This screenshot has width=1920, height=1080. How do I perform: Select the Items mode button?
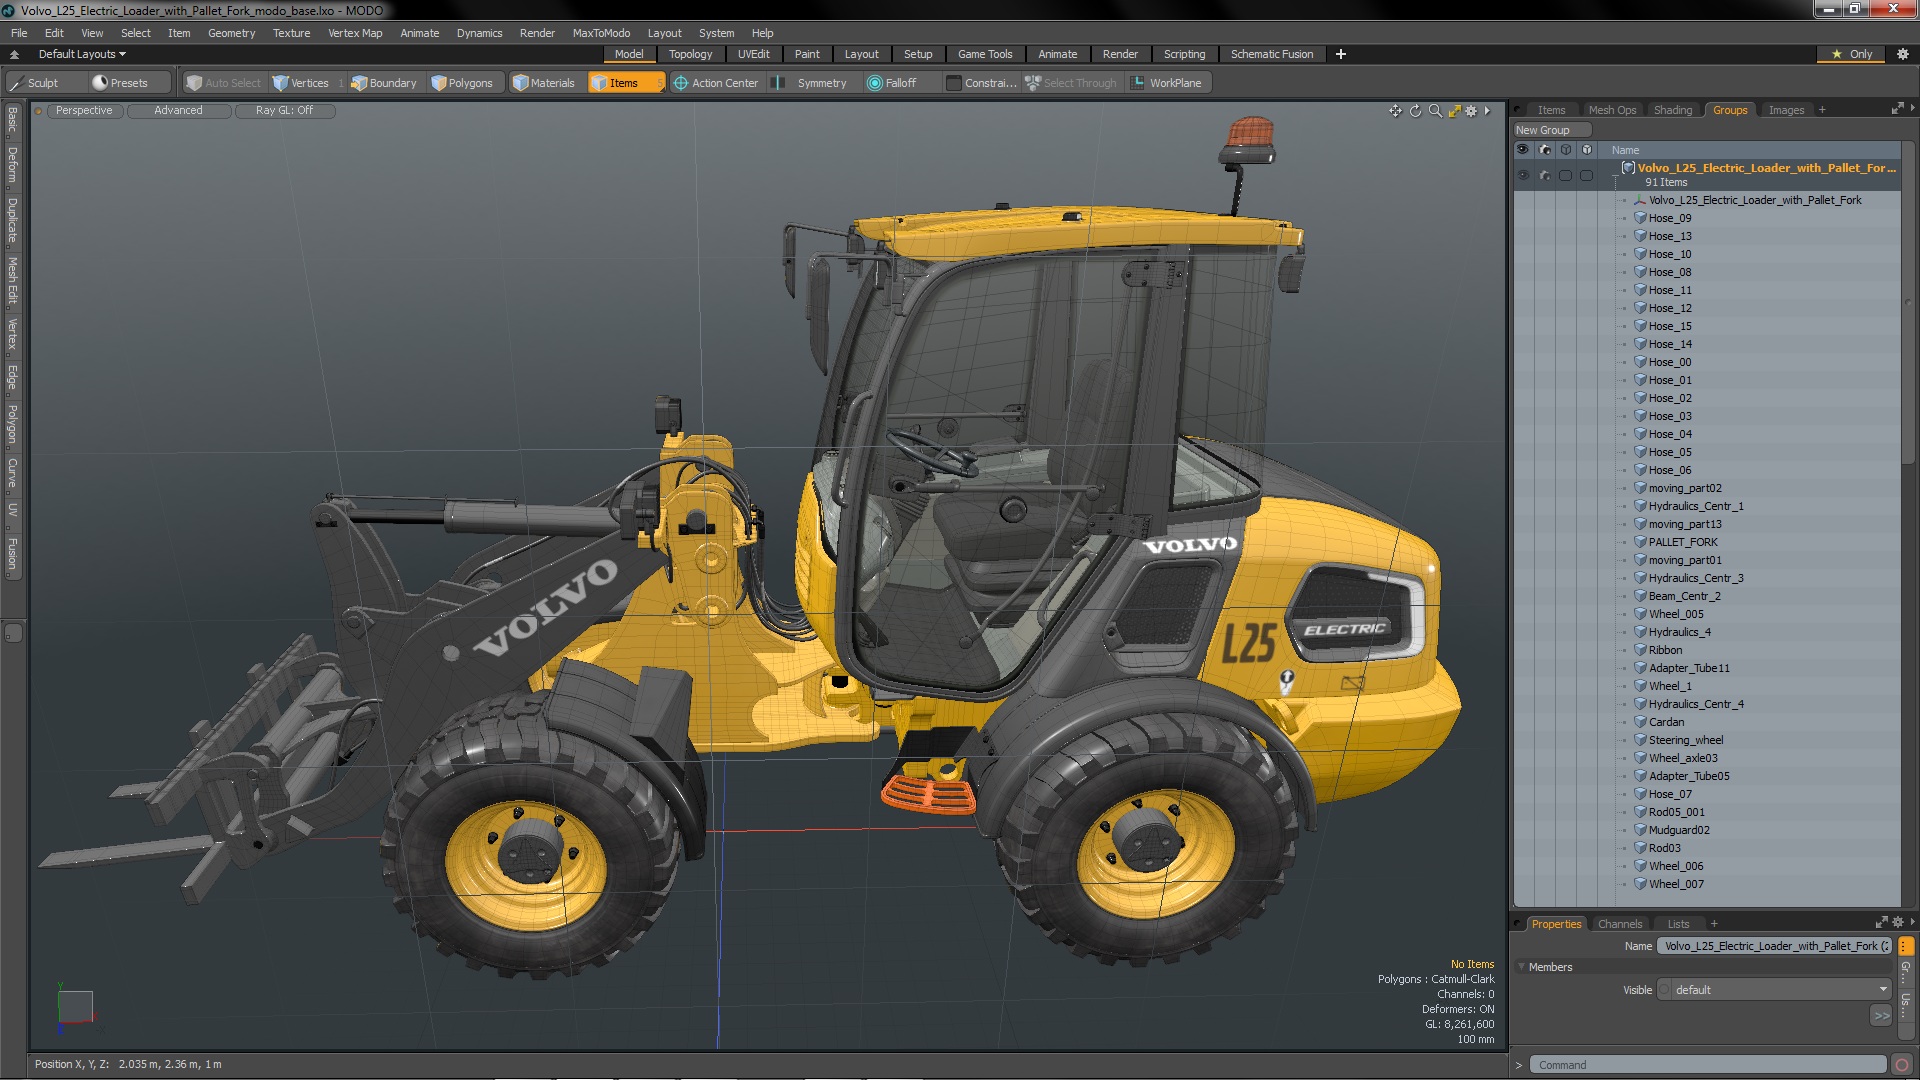(x=625, y=83)
